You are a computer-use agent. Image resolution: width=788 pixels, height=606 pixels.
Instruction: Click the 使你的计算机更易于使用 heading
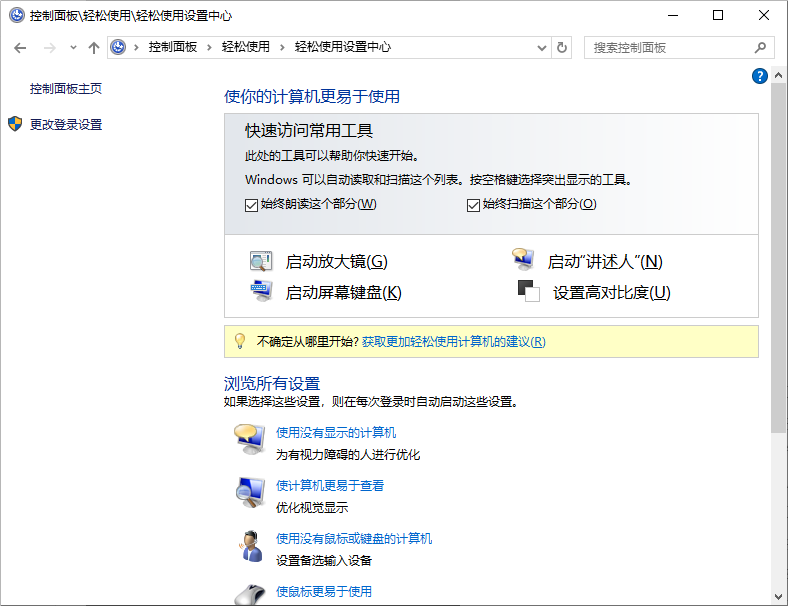pyautogui.click(x=312, y=96)
